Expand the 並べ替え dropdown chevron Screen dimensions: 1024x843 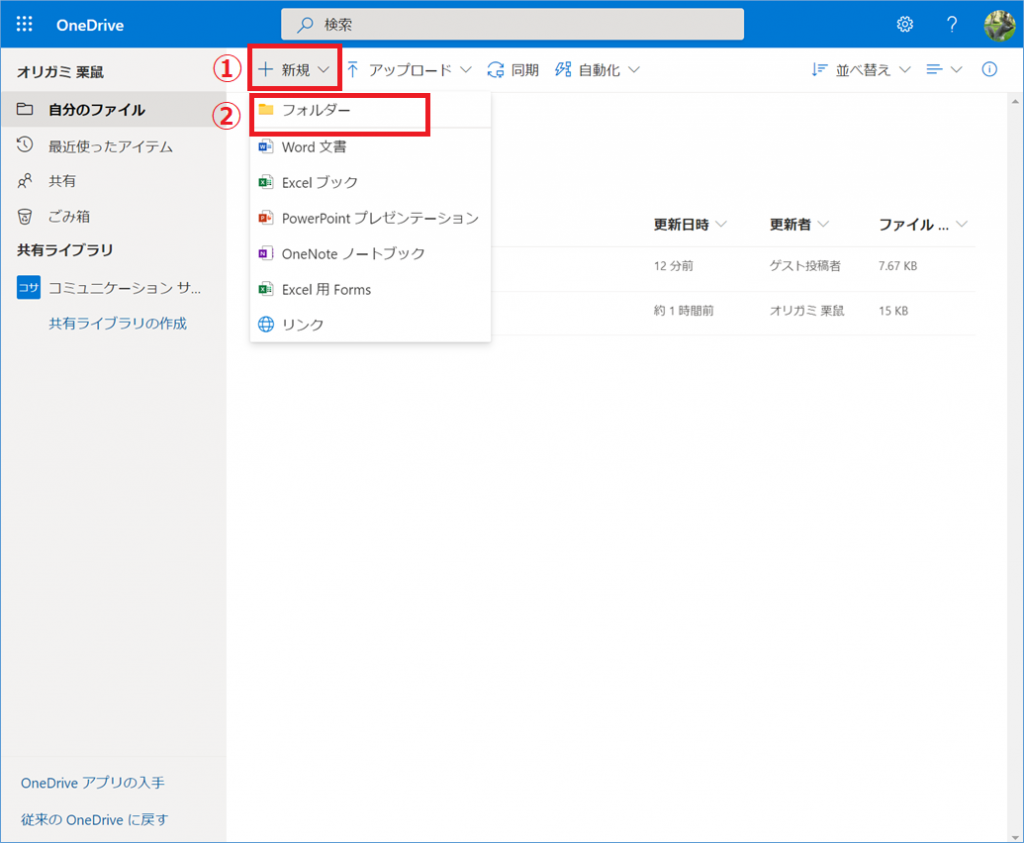904,70
